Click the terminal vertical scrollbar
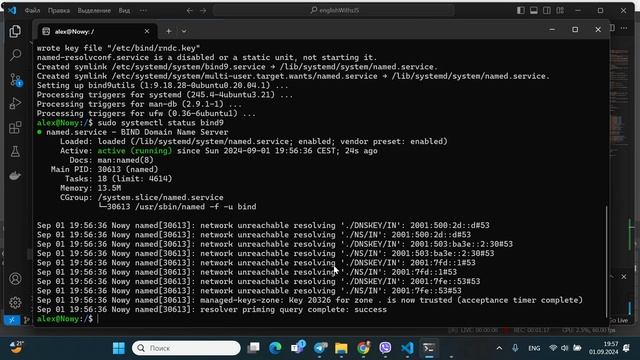 point(607,261)
